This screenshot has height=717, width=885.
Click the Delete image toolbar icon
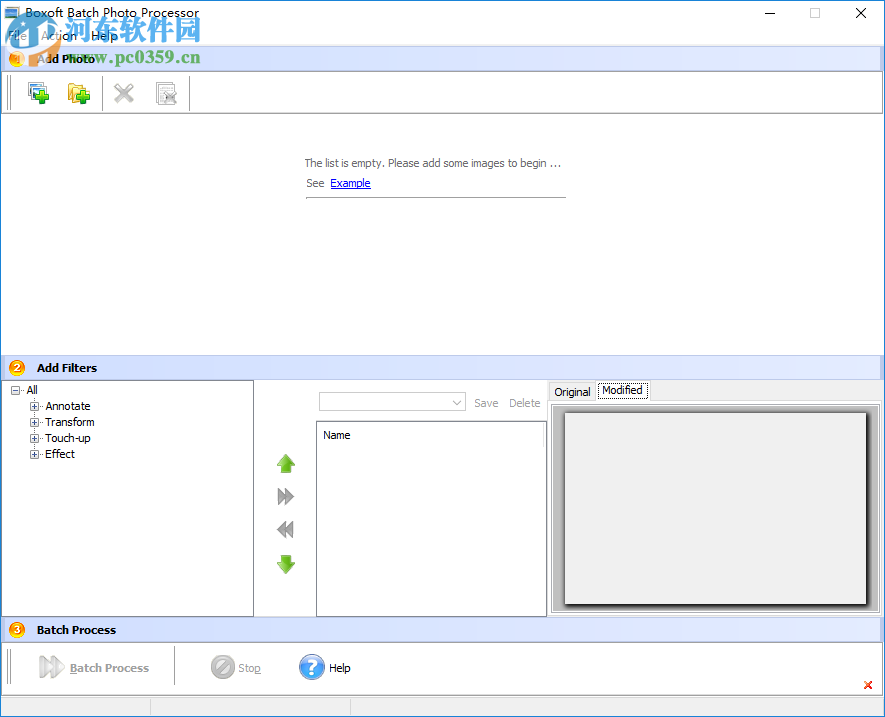(x=123, y=92)
